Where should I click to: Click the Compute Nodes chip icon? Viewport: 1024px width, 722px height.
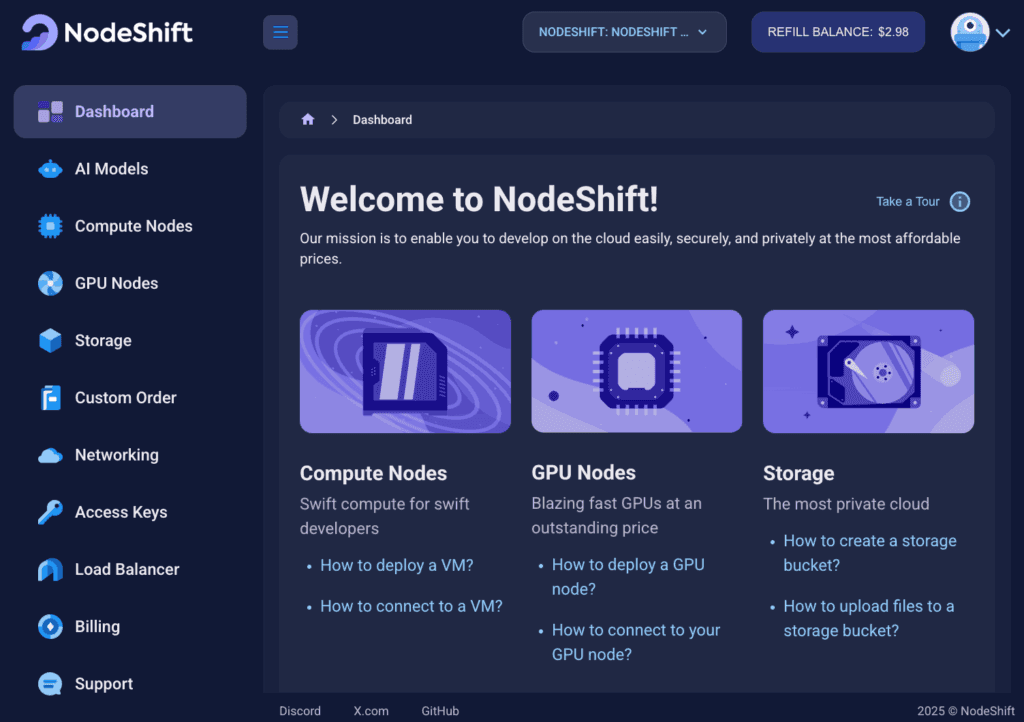[50, 226]
